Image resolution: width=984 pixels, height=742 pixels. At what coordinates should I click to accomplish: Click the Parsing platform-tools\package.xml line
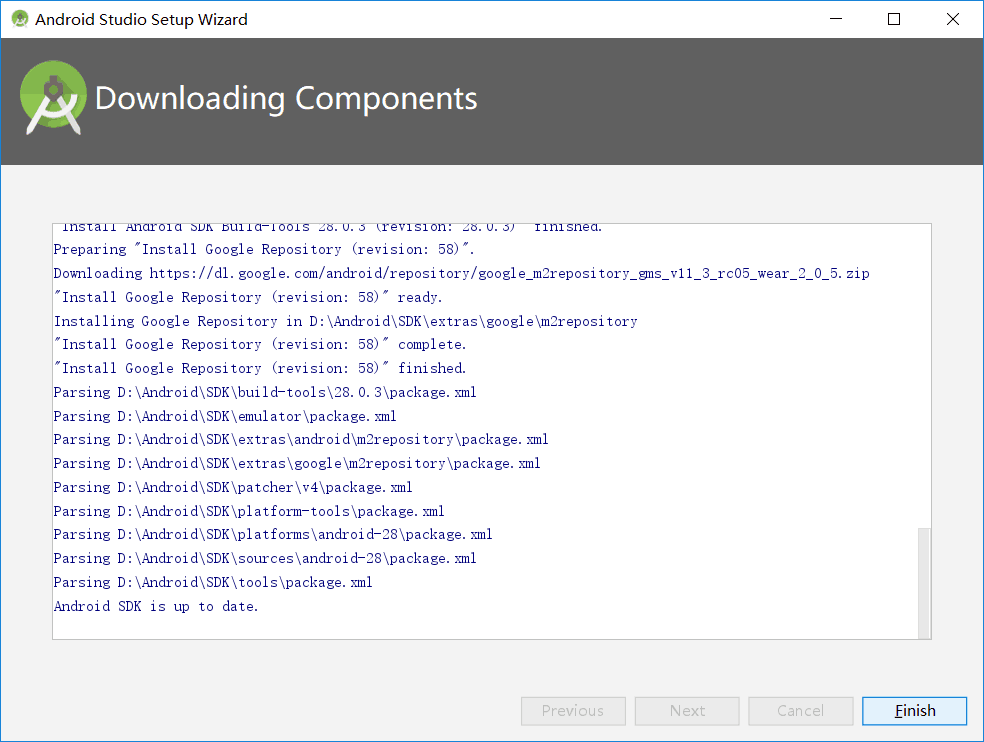click(249, 511)
